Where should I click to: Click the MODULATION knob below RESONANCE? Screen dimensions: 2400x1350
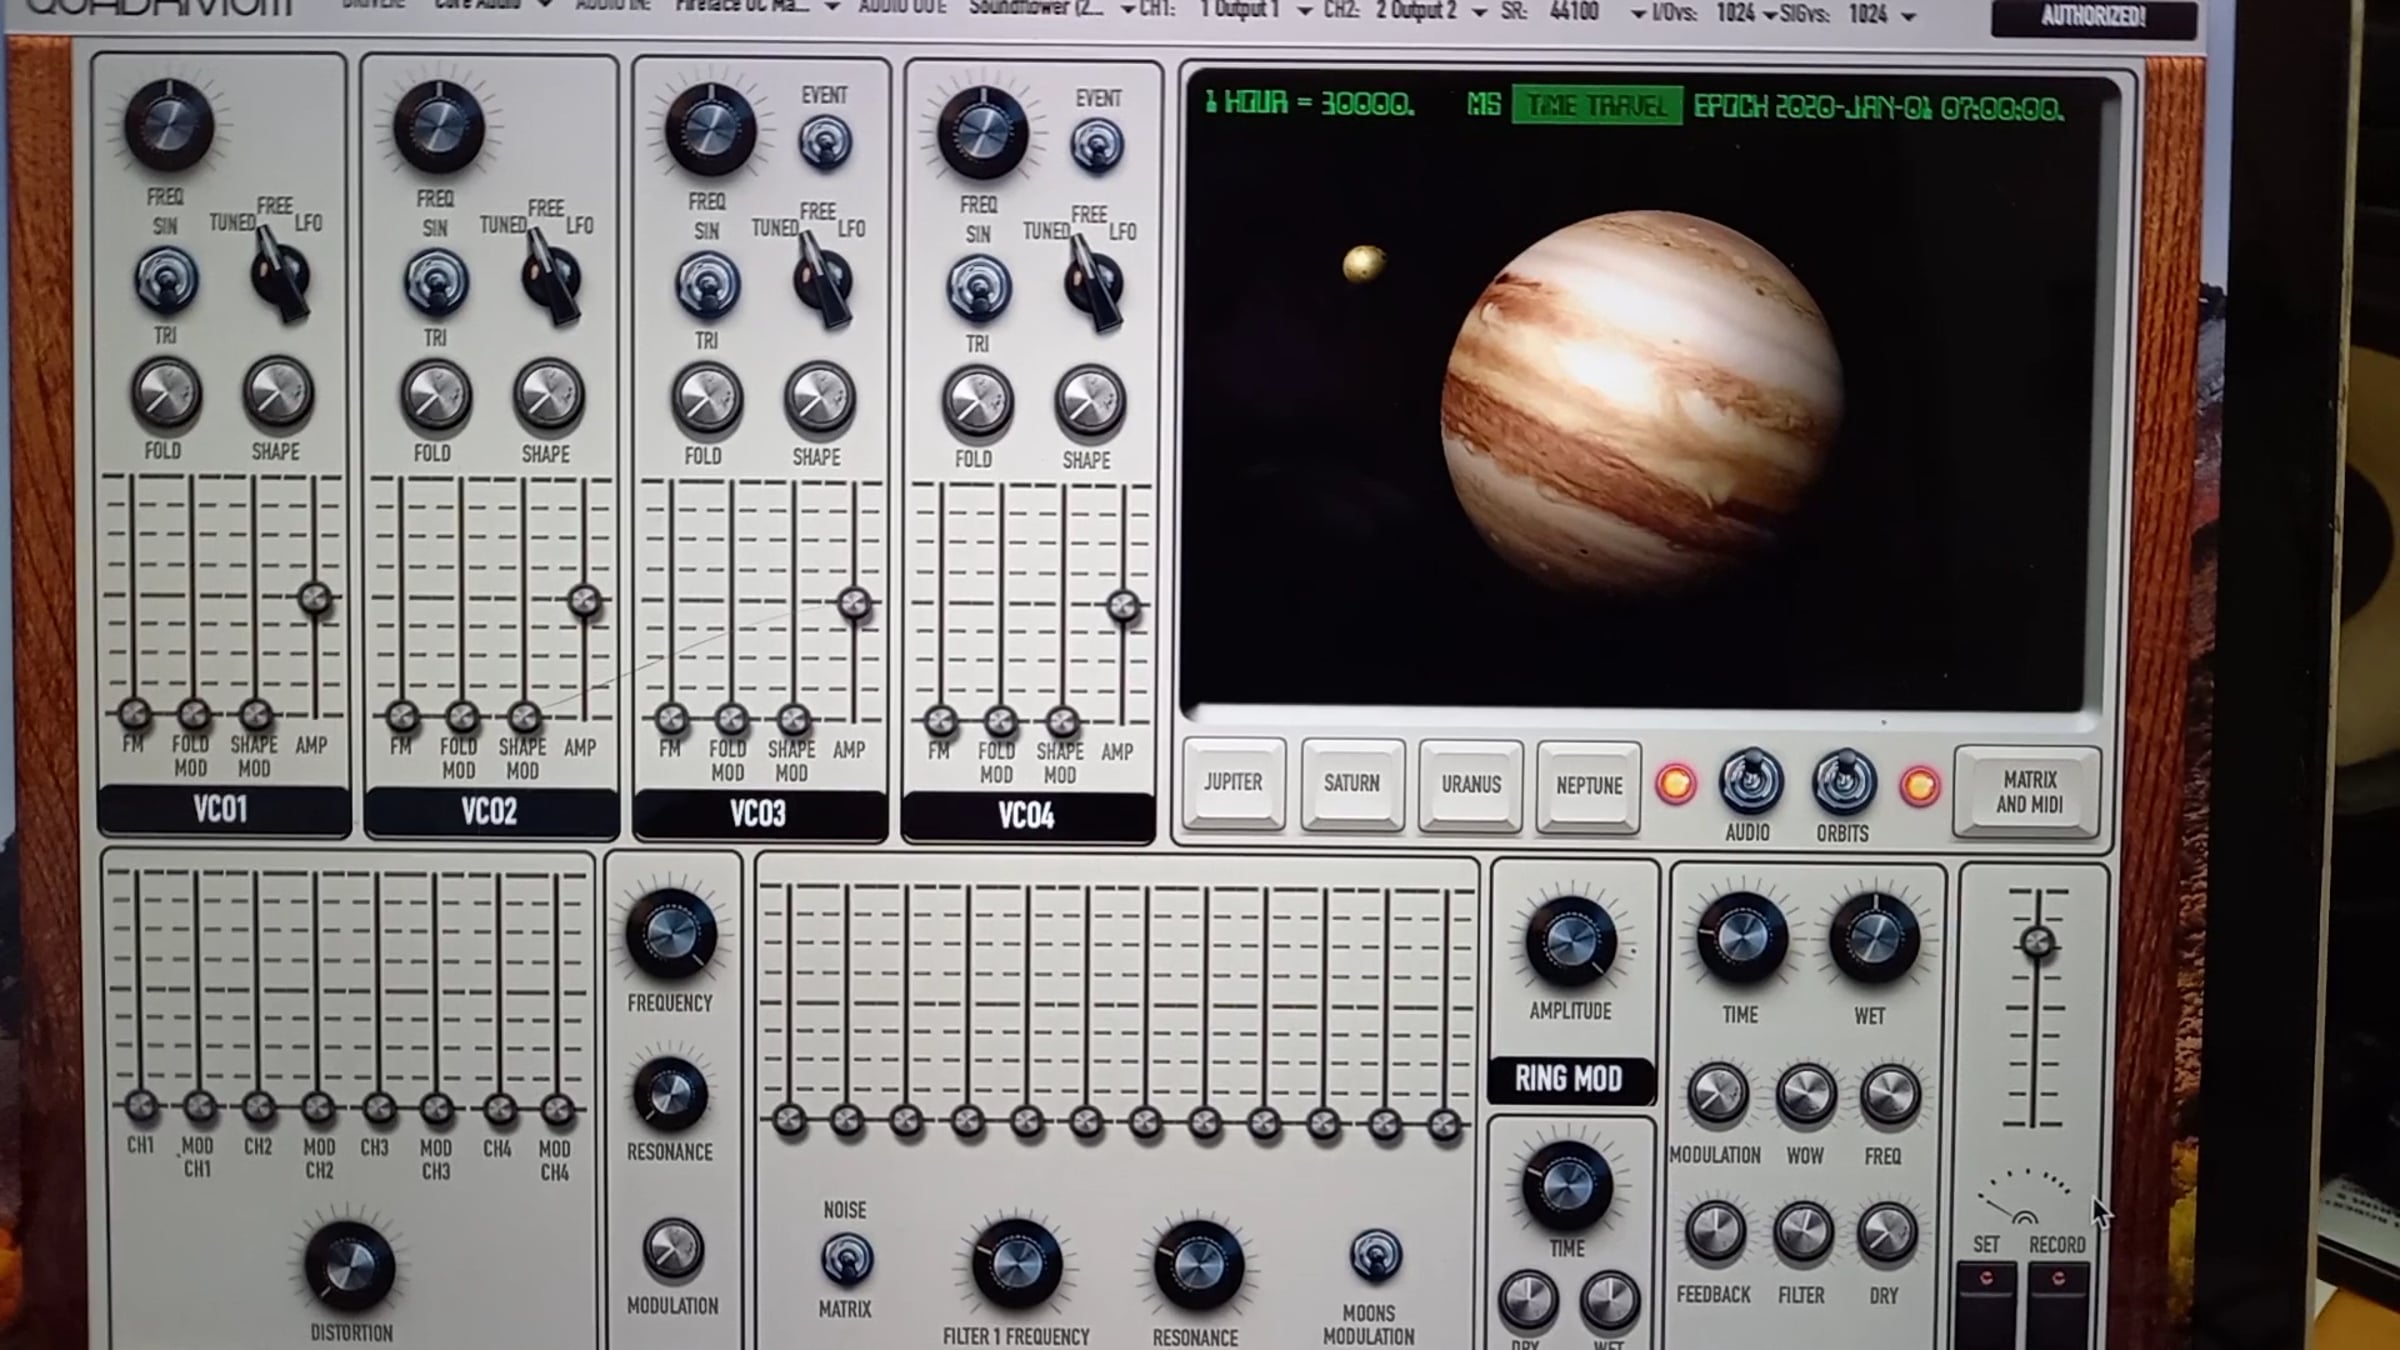(673, 1249)
